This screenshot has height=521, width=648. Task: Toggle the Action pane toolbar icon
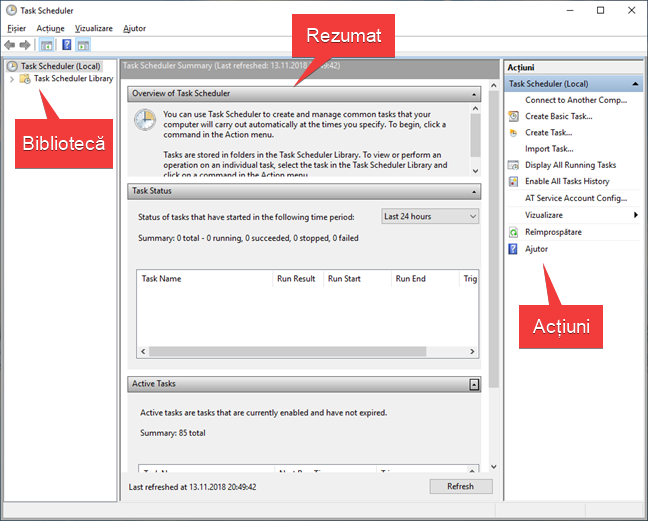point(83,45)
